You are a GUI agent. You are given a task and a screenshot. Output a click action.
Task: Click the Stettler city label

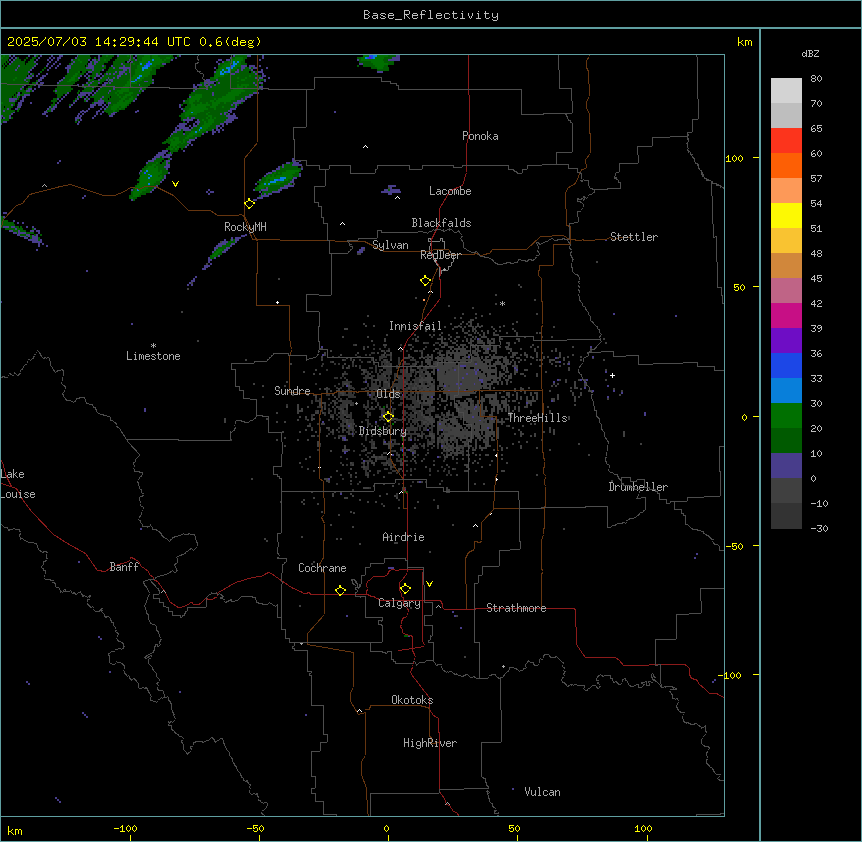pos(634,237)
